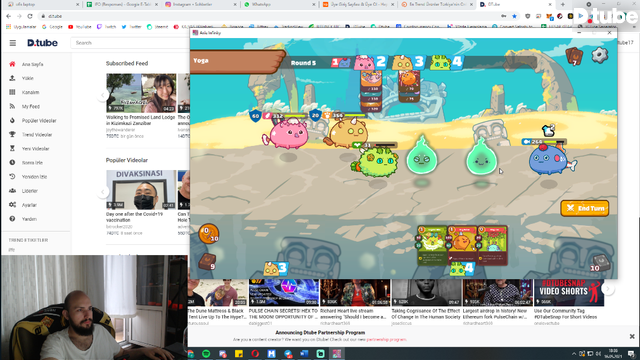Screen dimensions: 640x360
Task: Target the blue enemy Axie
Action: pyautogui.click(x=551, y=160)
